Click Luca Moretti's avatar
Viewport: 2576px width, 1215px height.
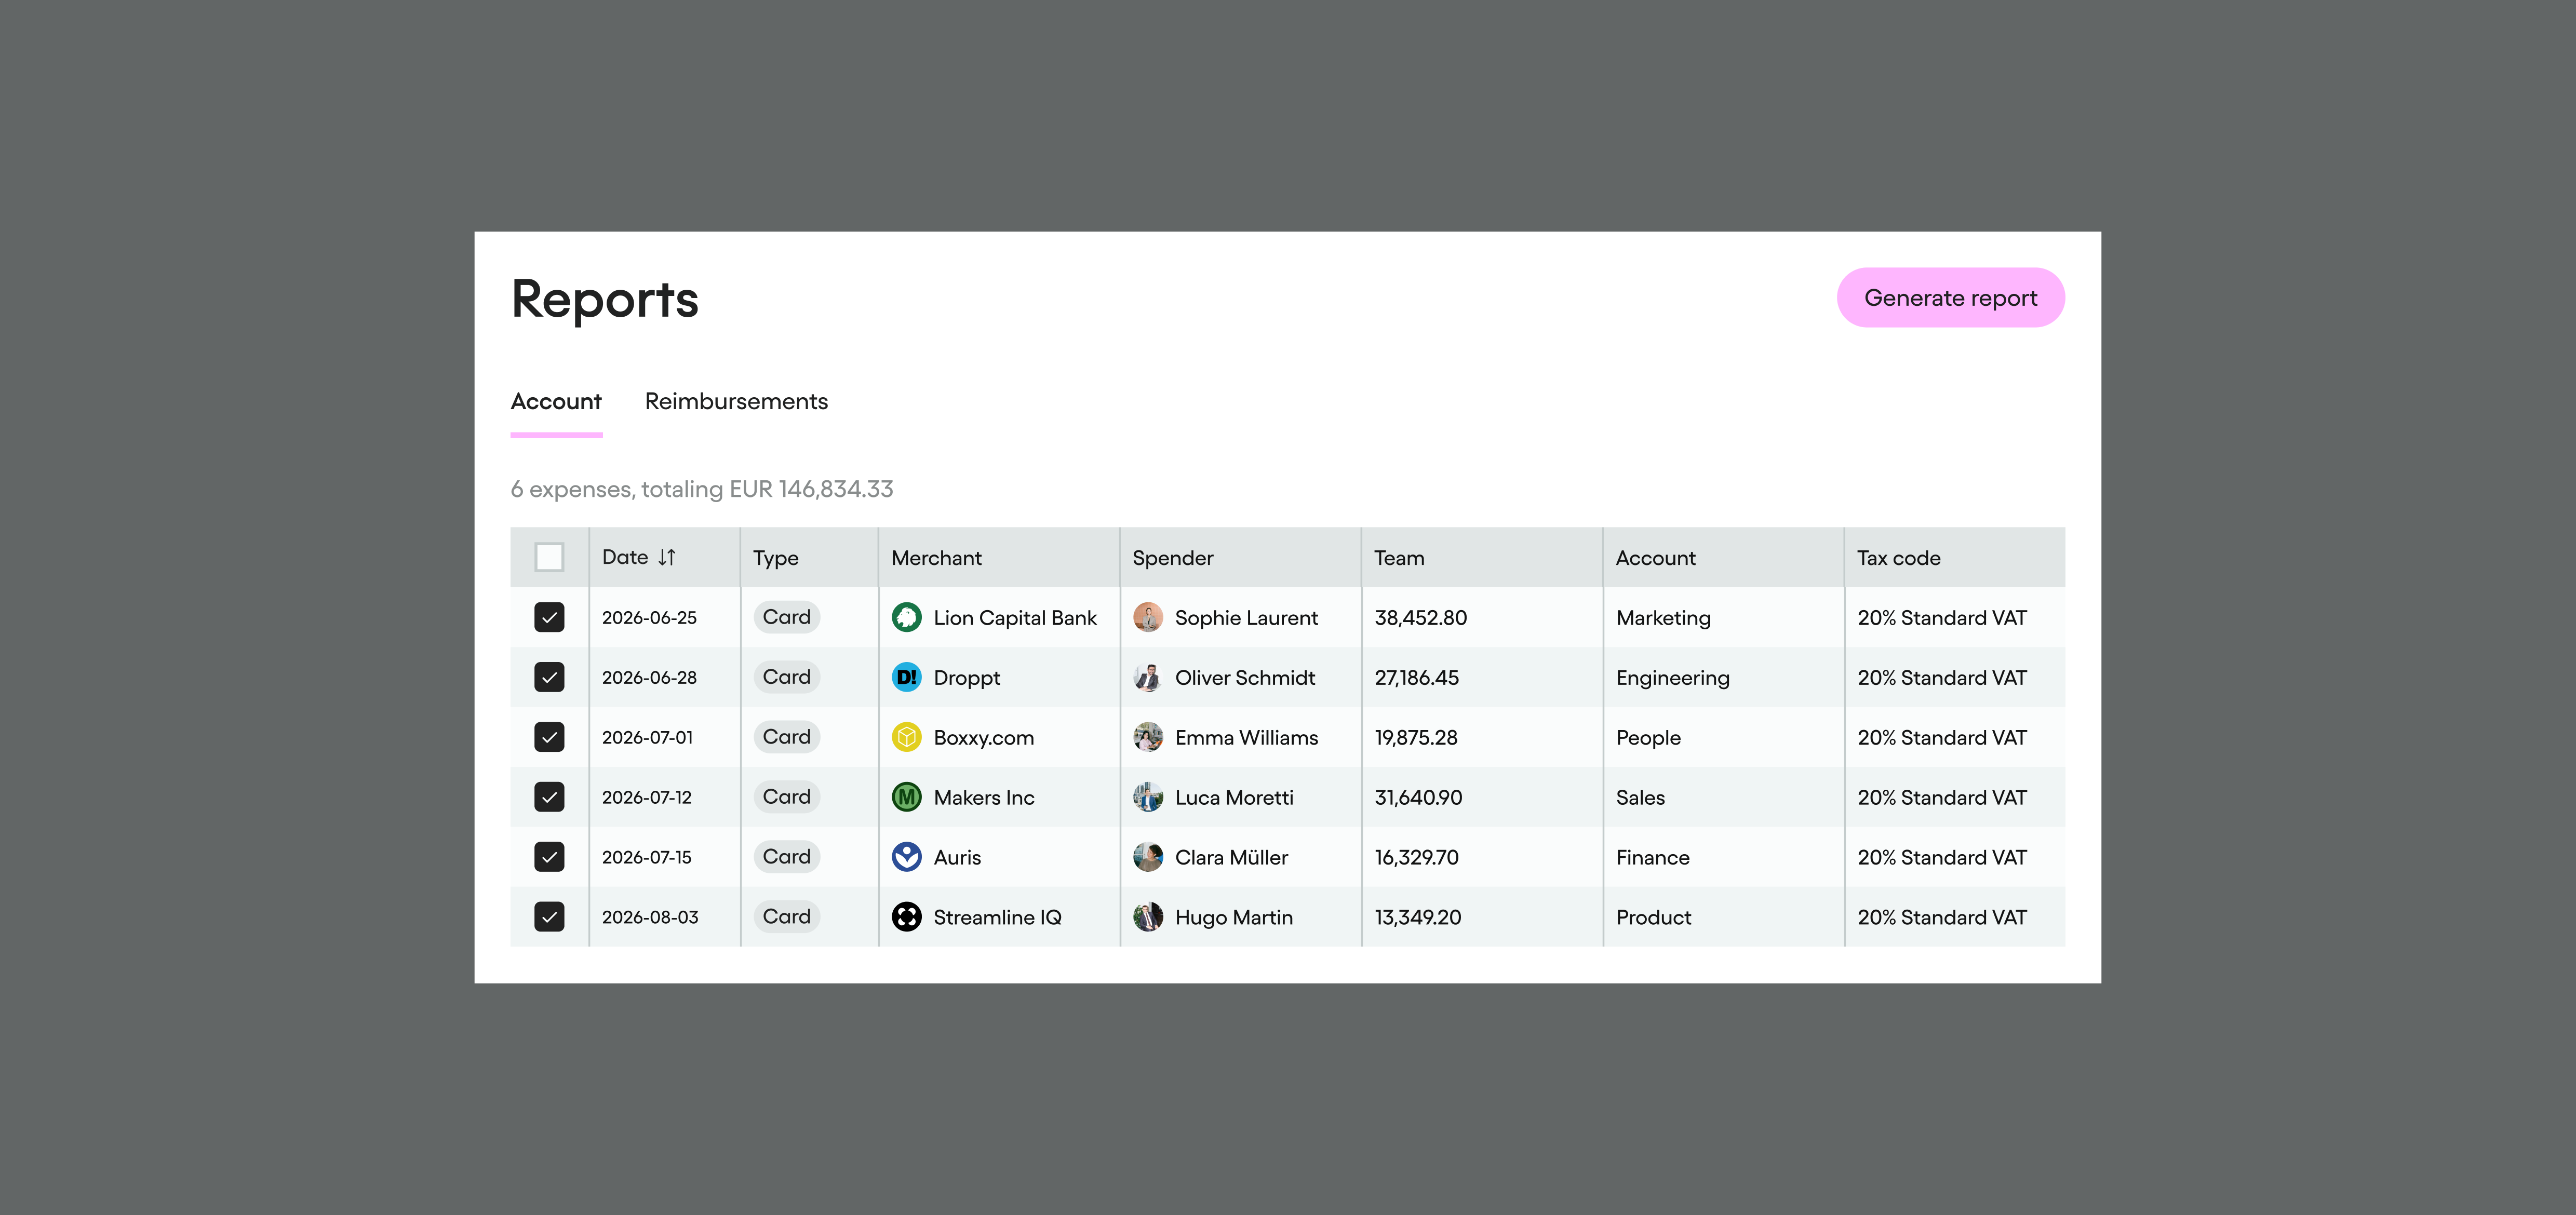(x=1148, y=797)
